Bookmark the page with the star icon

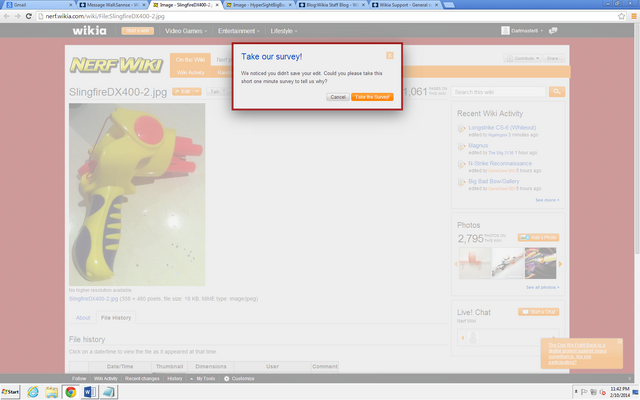tap(621, 16)
